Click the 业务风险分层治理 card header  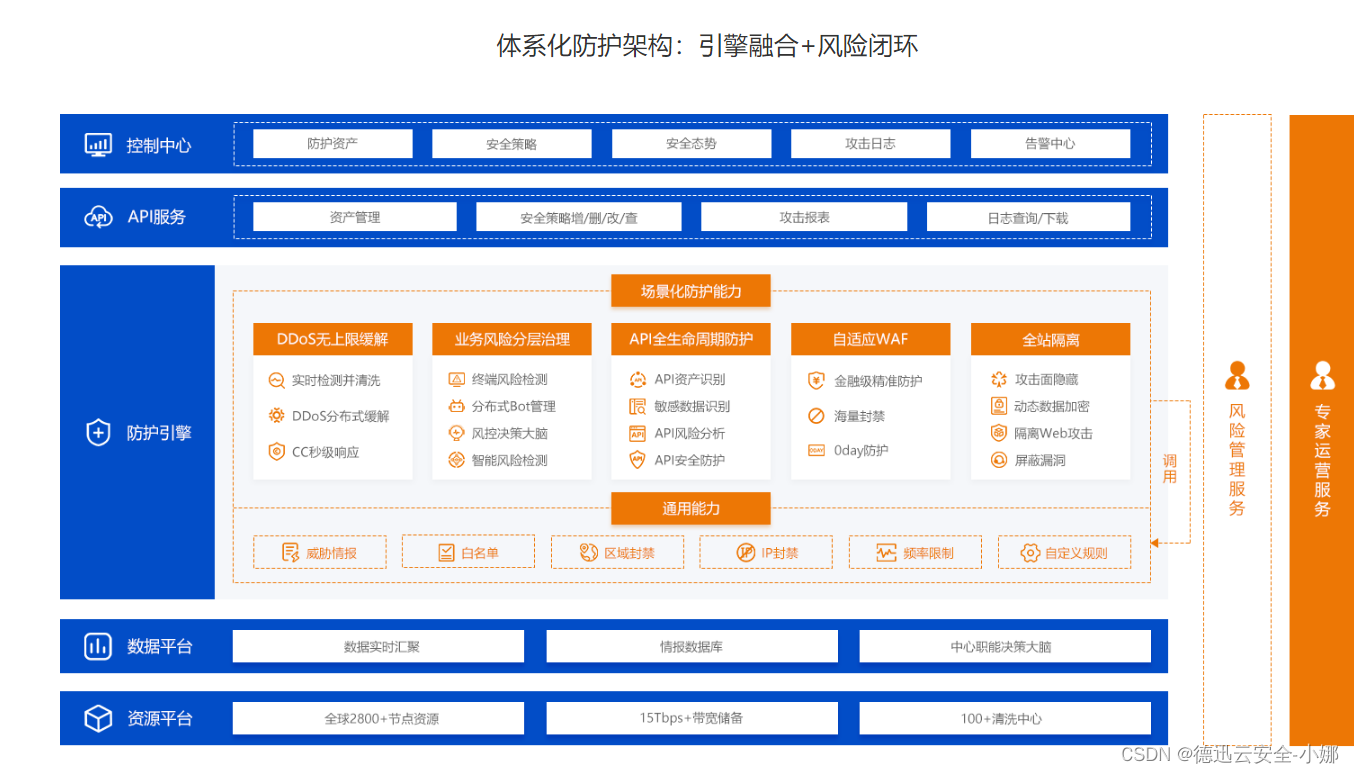click(x=511, y=339)
